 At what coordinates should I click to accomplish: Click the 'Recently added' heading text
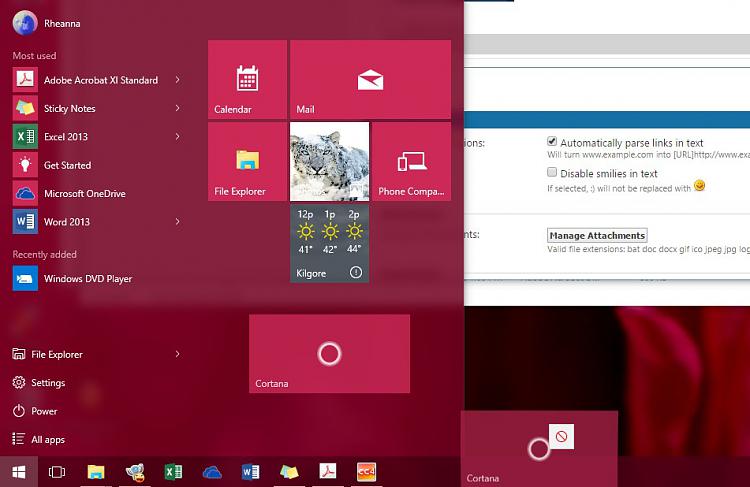[x=44, y=255]
